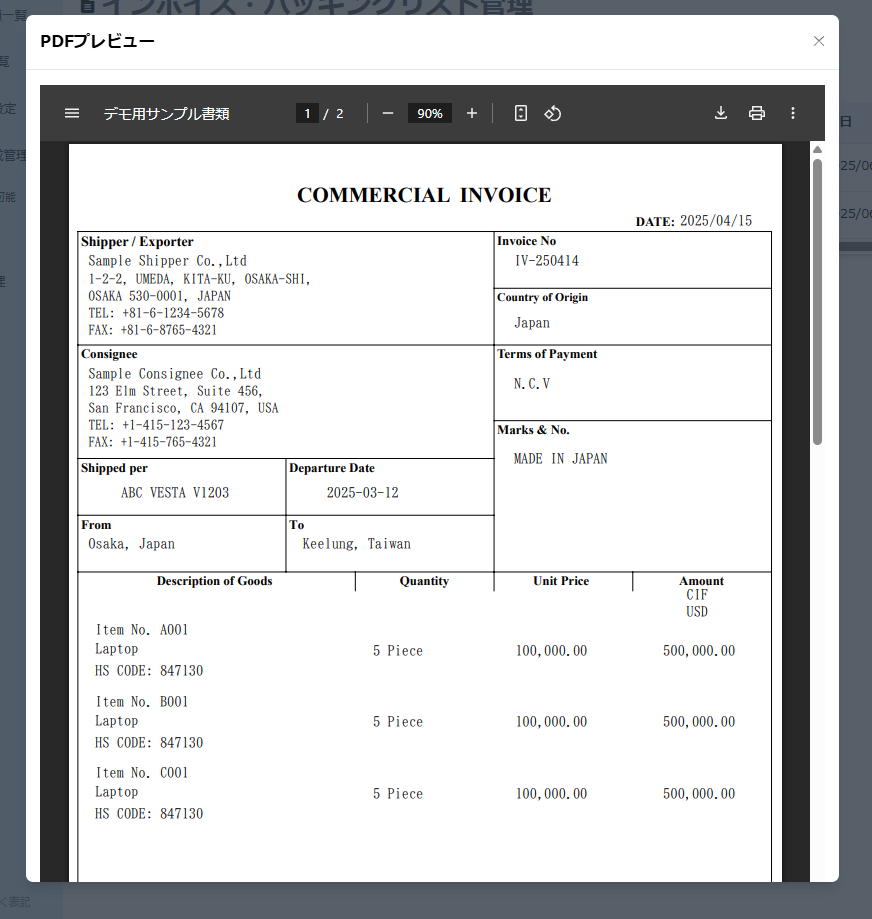This screenshot has width=872, height=919.
Task: Toggle fit to page icon
Action: click(520, 113)
